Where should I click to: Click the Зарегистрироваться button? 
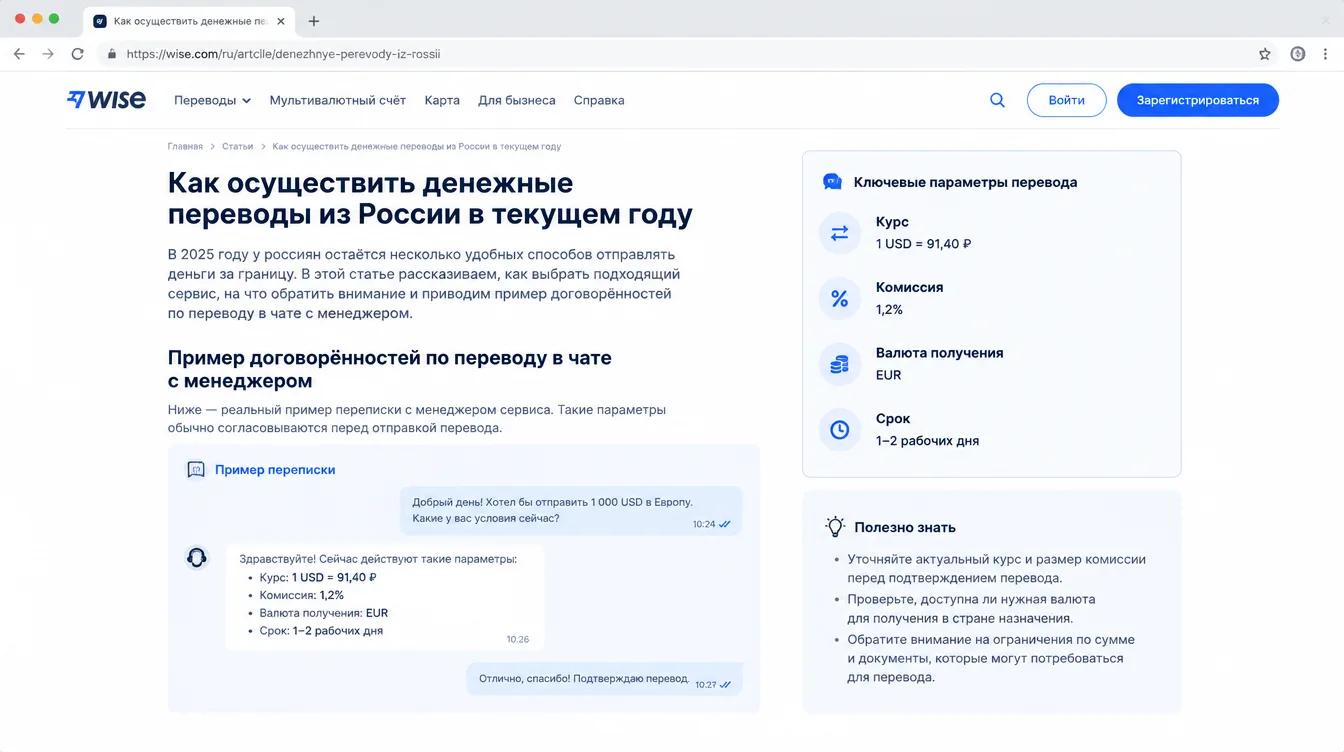(1198, 100)
